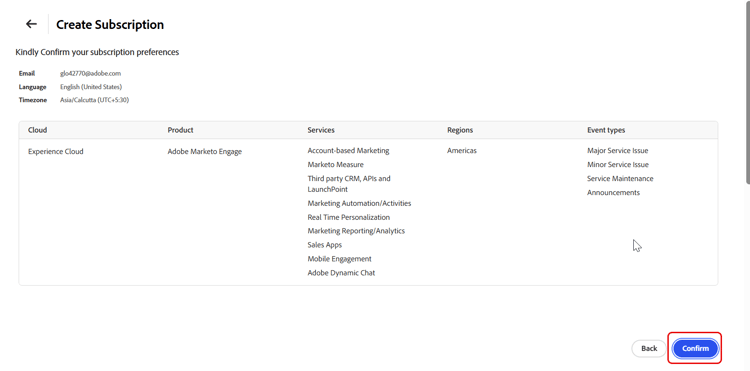The width and height of the screenshot is (750, 371).
Task: Click the Account-based Marketing service
Action: point(348,151)
